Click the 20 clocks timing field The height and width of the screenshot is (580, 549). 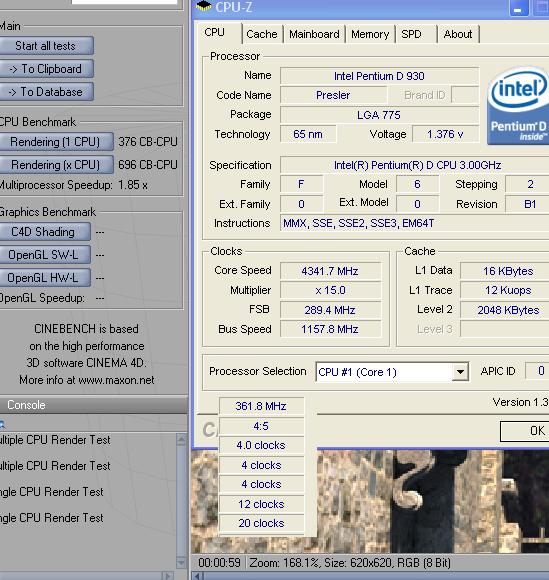(x=262, y=523)
